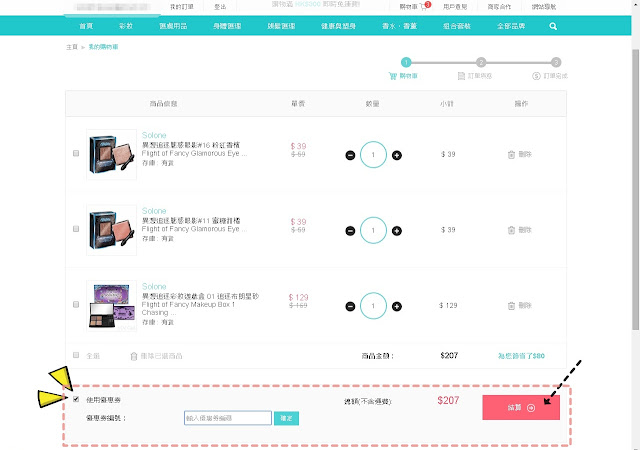Open the Solone brand link of #11 eyeshadow
This screenshot has width=640, height=450.
pos(154,211)
